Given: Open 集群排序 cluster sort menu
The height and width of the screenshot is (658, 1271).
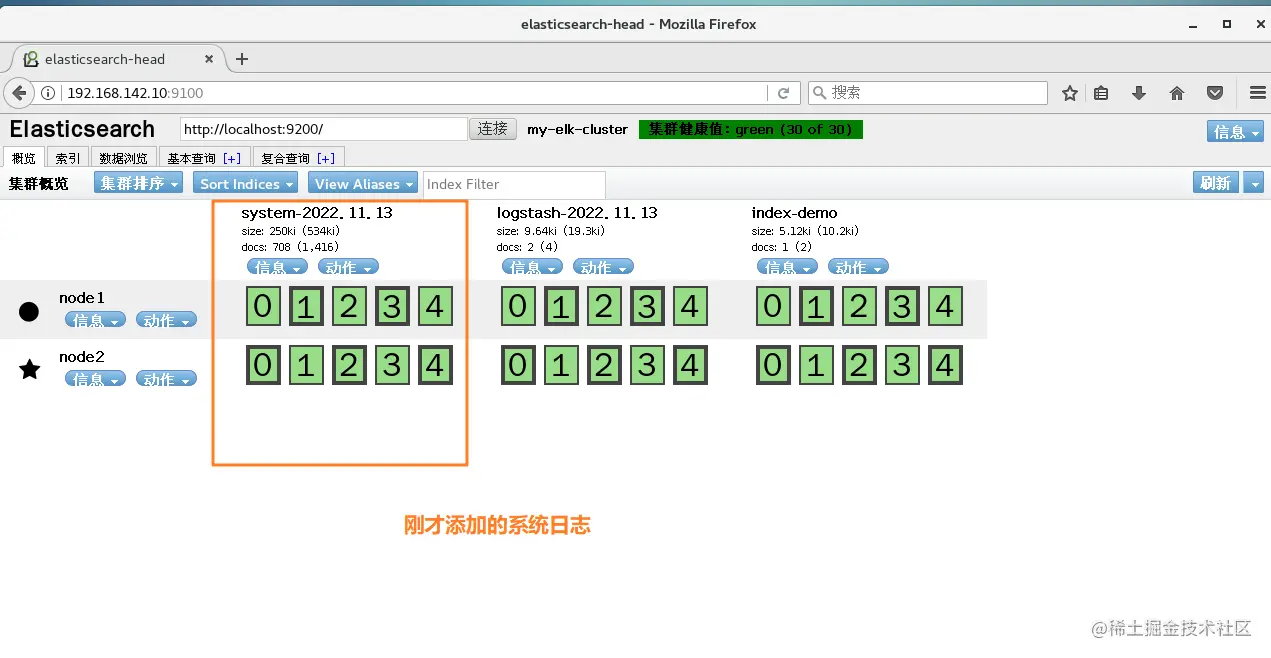Looking at the screenshot, I should [137, 183].
